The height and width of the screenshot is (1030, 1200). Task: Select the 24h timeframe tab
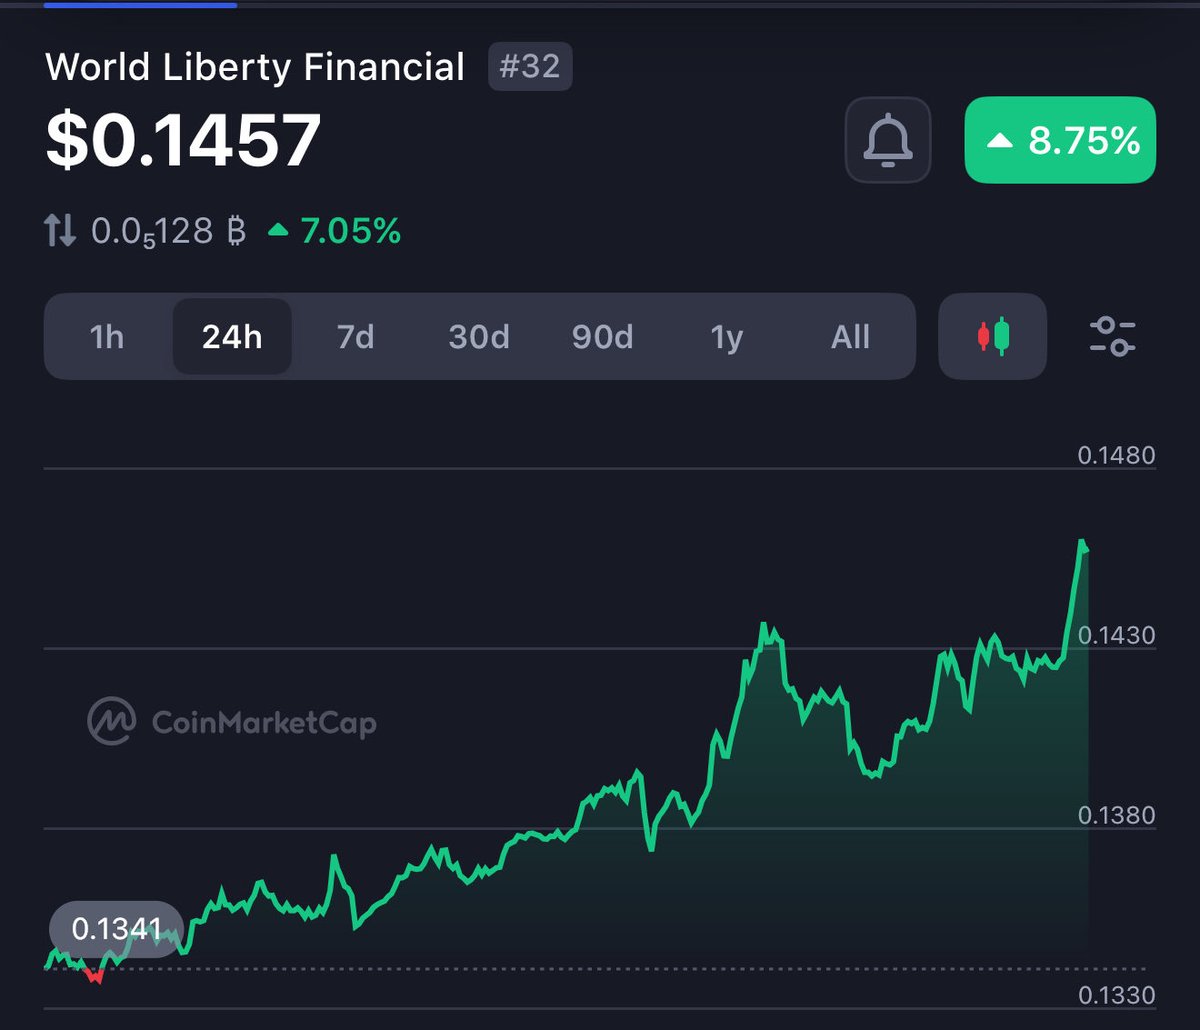point(232,337)
